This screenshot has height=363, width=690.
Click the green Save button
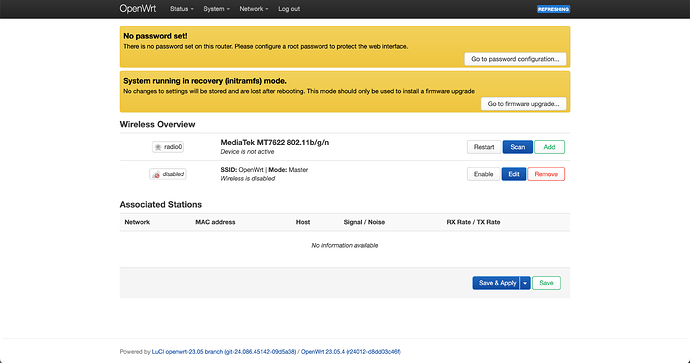[x=546, y=283]
